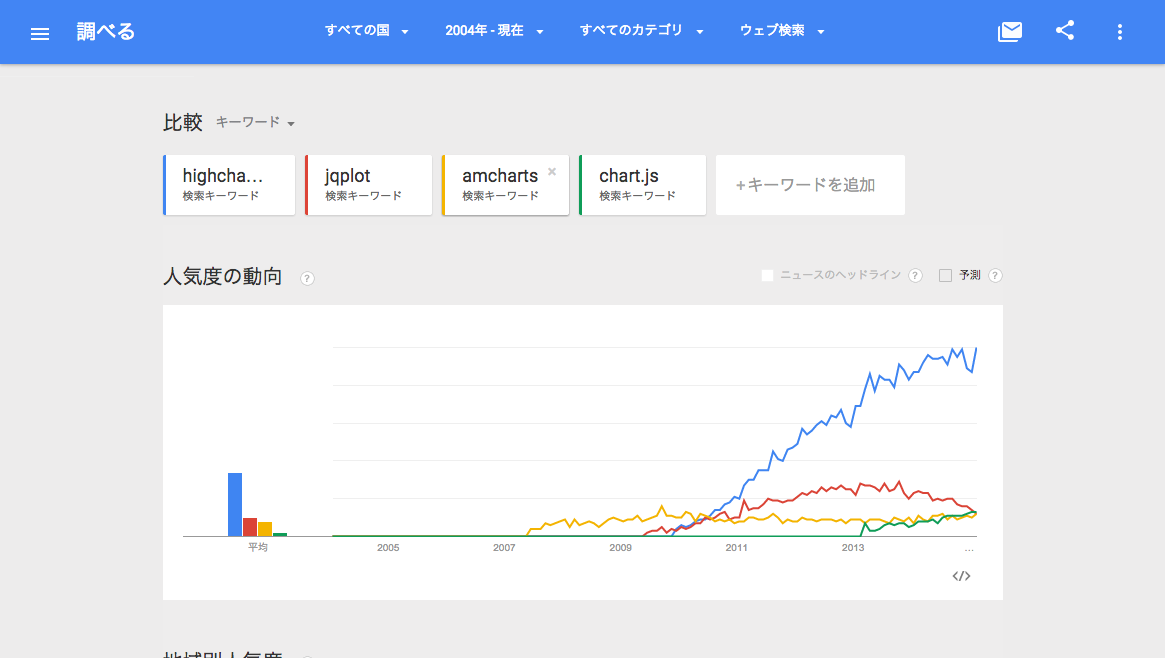This screenshot has height=658, width=1165.
Task: Open the 2004年 - 現在 date range dropdown
Action: 494,31
